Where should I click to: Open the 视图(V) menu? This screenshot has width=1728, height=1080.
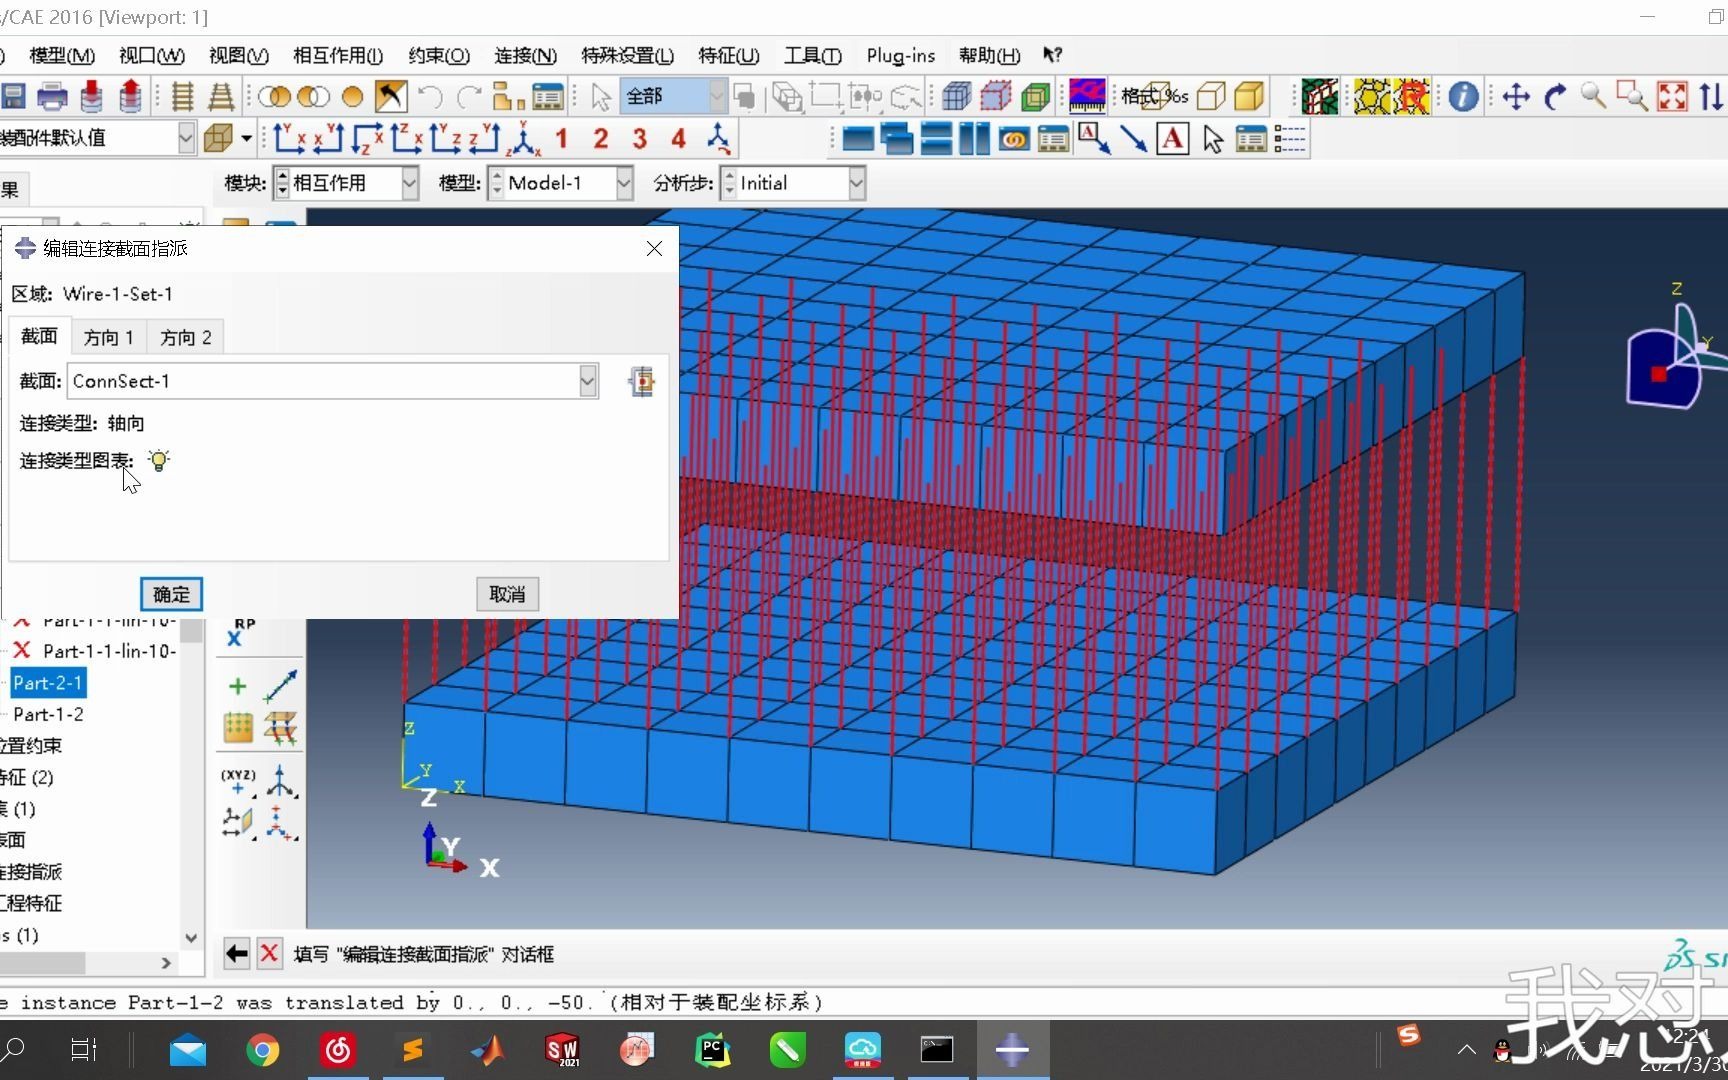(238, 55)
